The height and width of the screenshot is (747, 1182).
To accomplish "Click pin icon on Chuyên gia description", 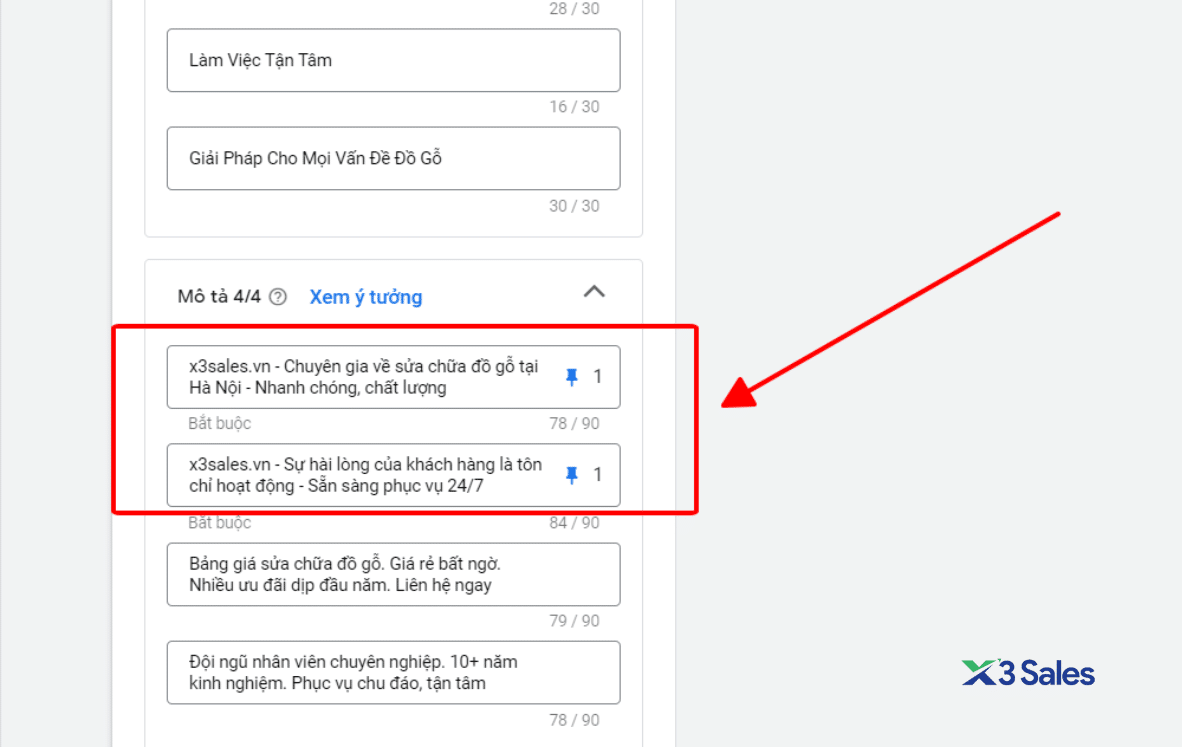I will pyautogui.click(x=572, y=377).
